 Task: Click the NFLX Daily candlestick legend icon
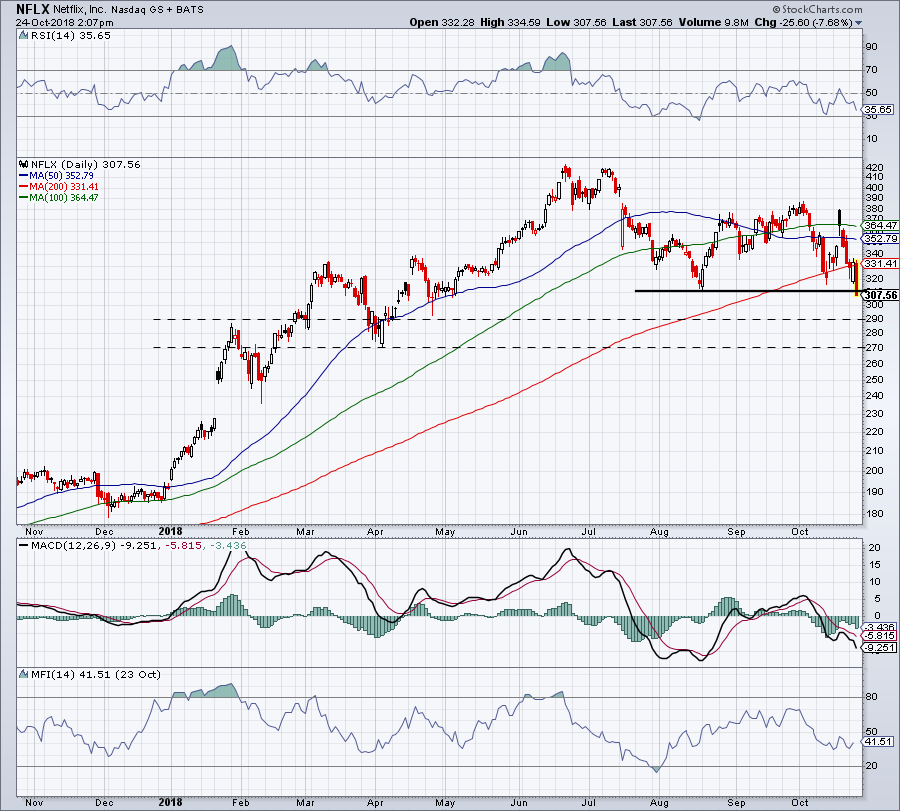[x=24, y=164]
